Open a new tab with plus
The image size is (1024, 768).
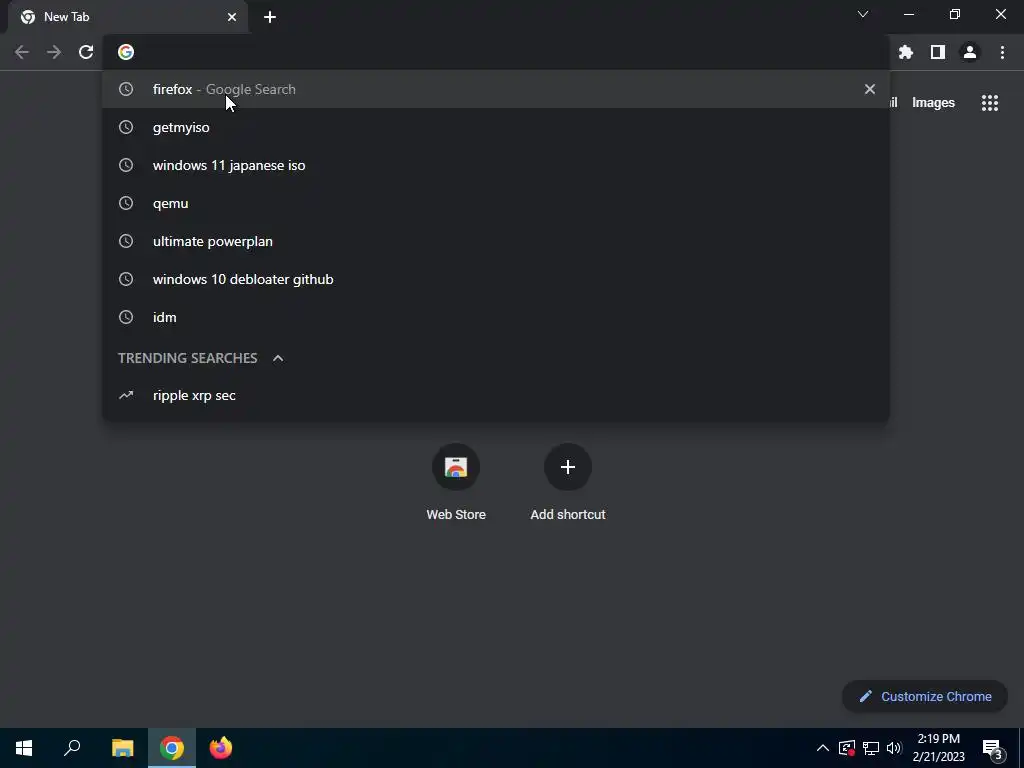(270, 17)
